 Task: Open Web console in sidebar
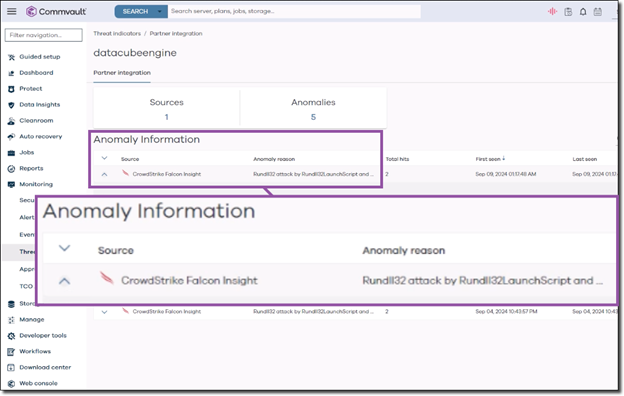pos(39,383)
